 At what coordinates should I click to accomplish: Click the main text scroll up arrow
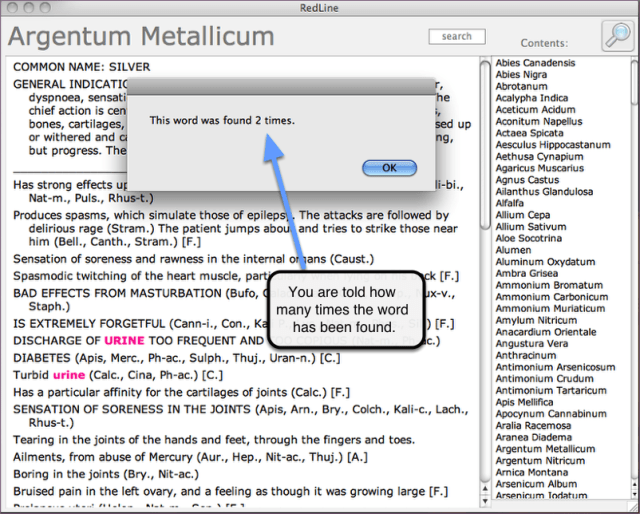pos(485,489)
